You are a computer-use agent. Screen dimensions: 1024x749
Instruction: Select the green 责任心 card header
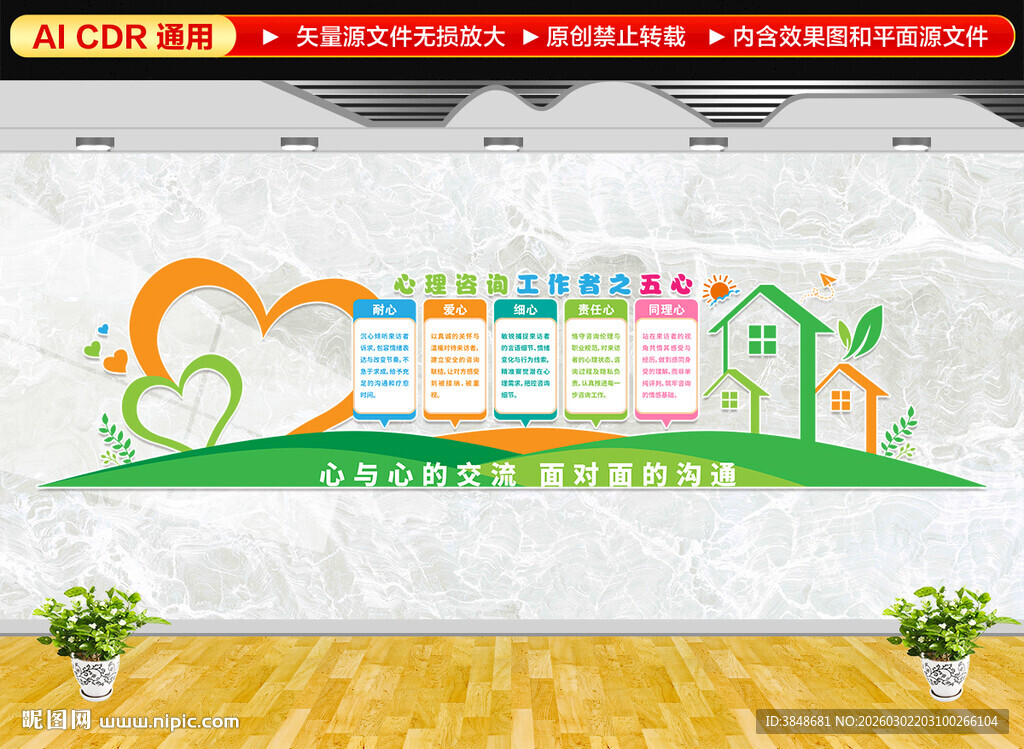596,309
